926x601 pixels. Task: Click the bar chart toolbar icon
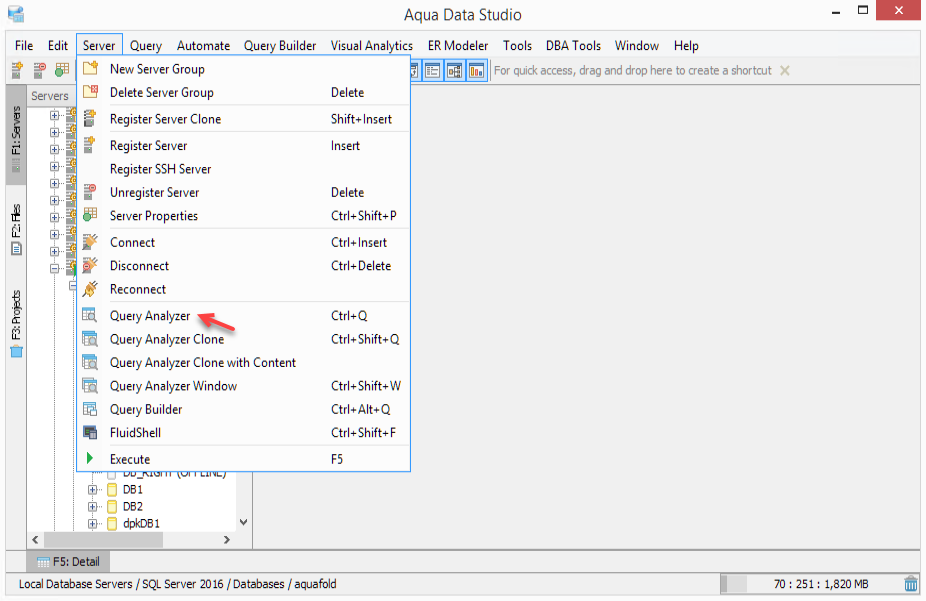tap(476, 71)
